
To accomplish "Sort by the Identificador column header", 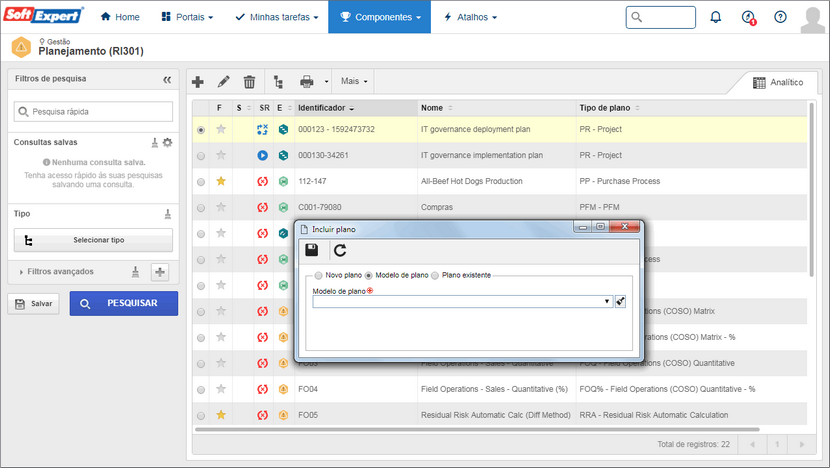I will coord(356,108).
